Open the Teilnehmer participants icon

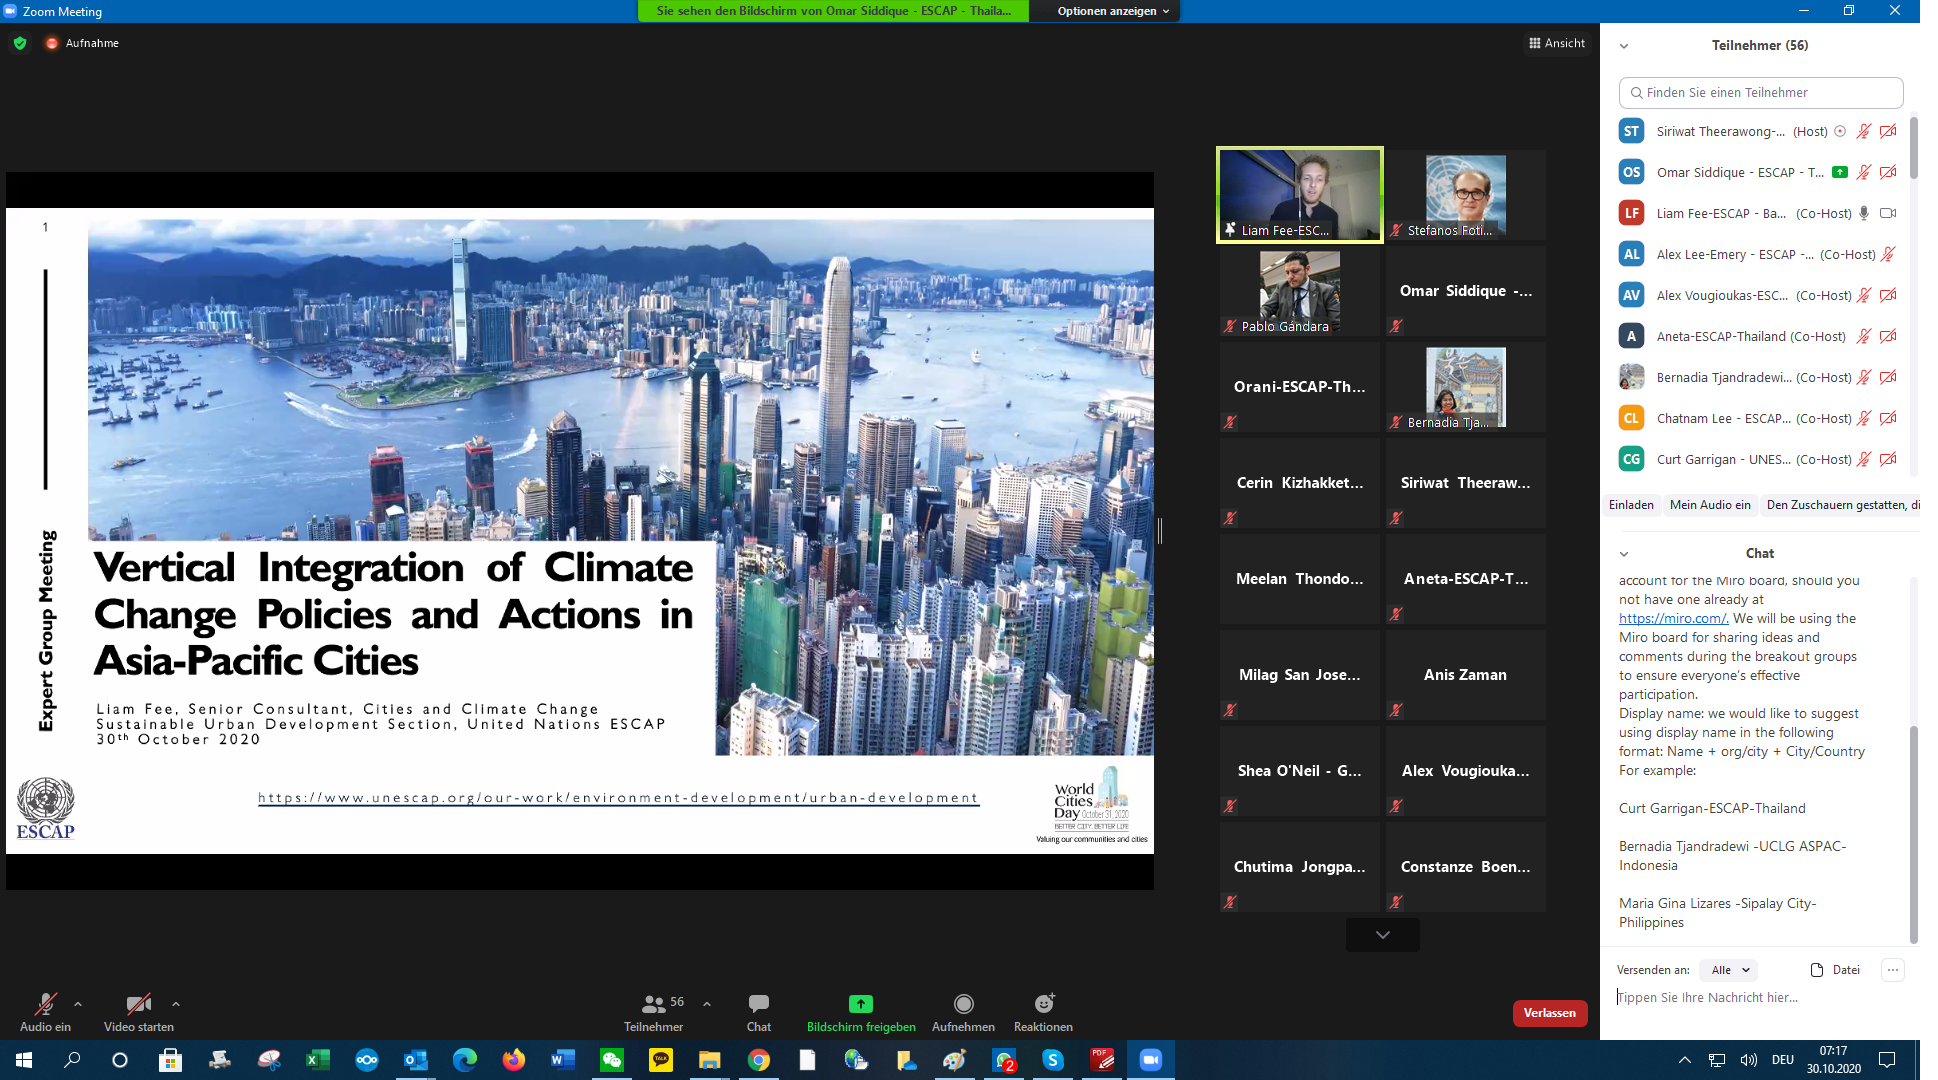654,1004
